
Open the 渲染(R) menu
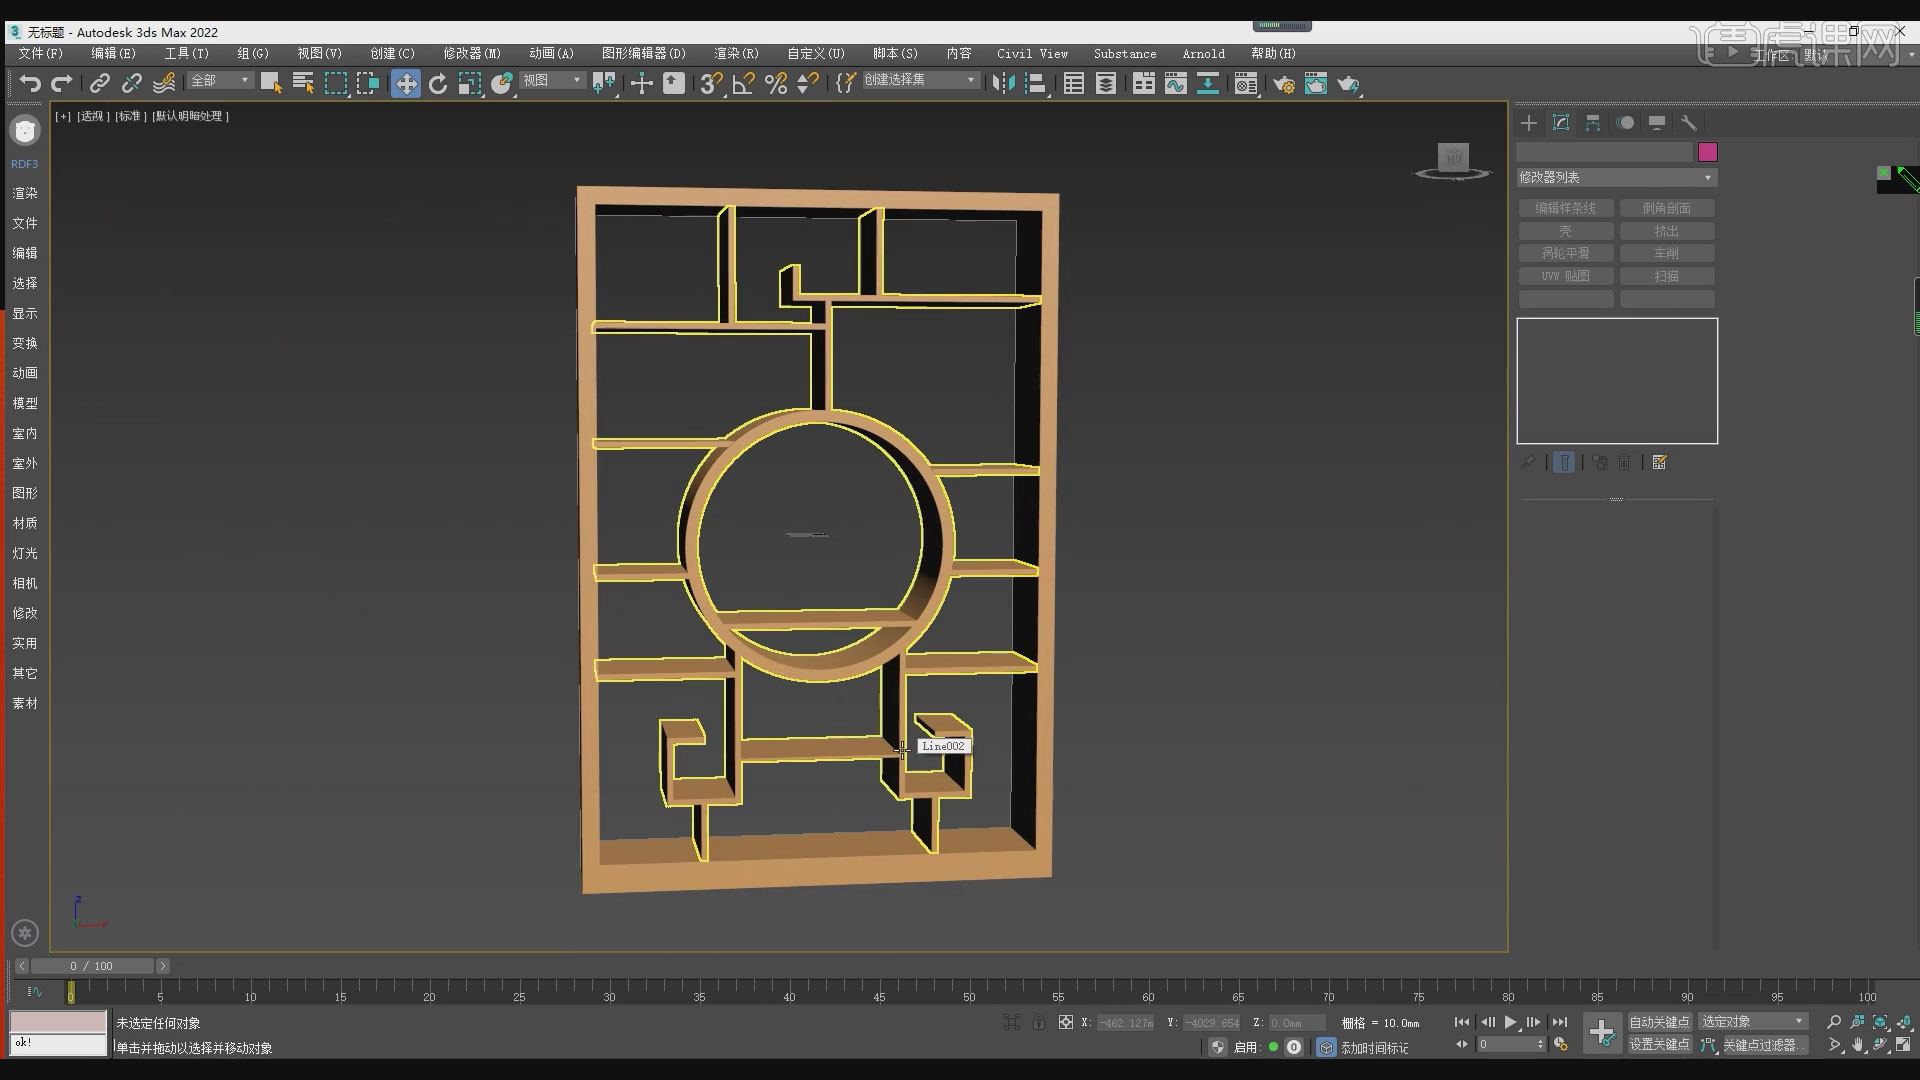tap(736, 53)
